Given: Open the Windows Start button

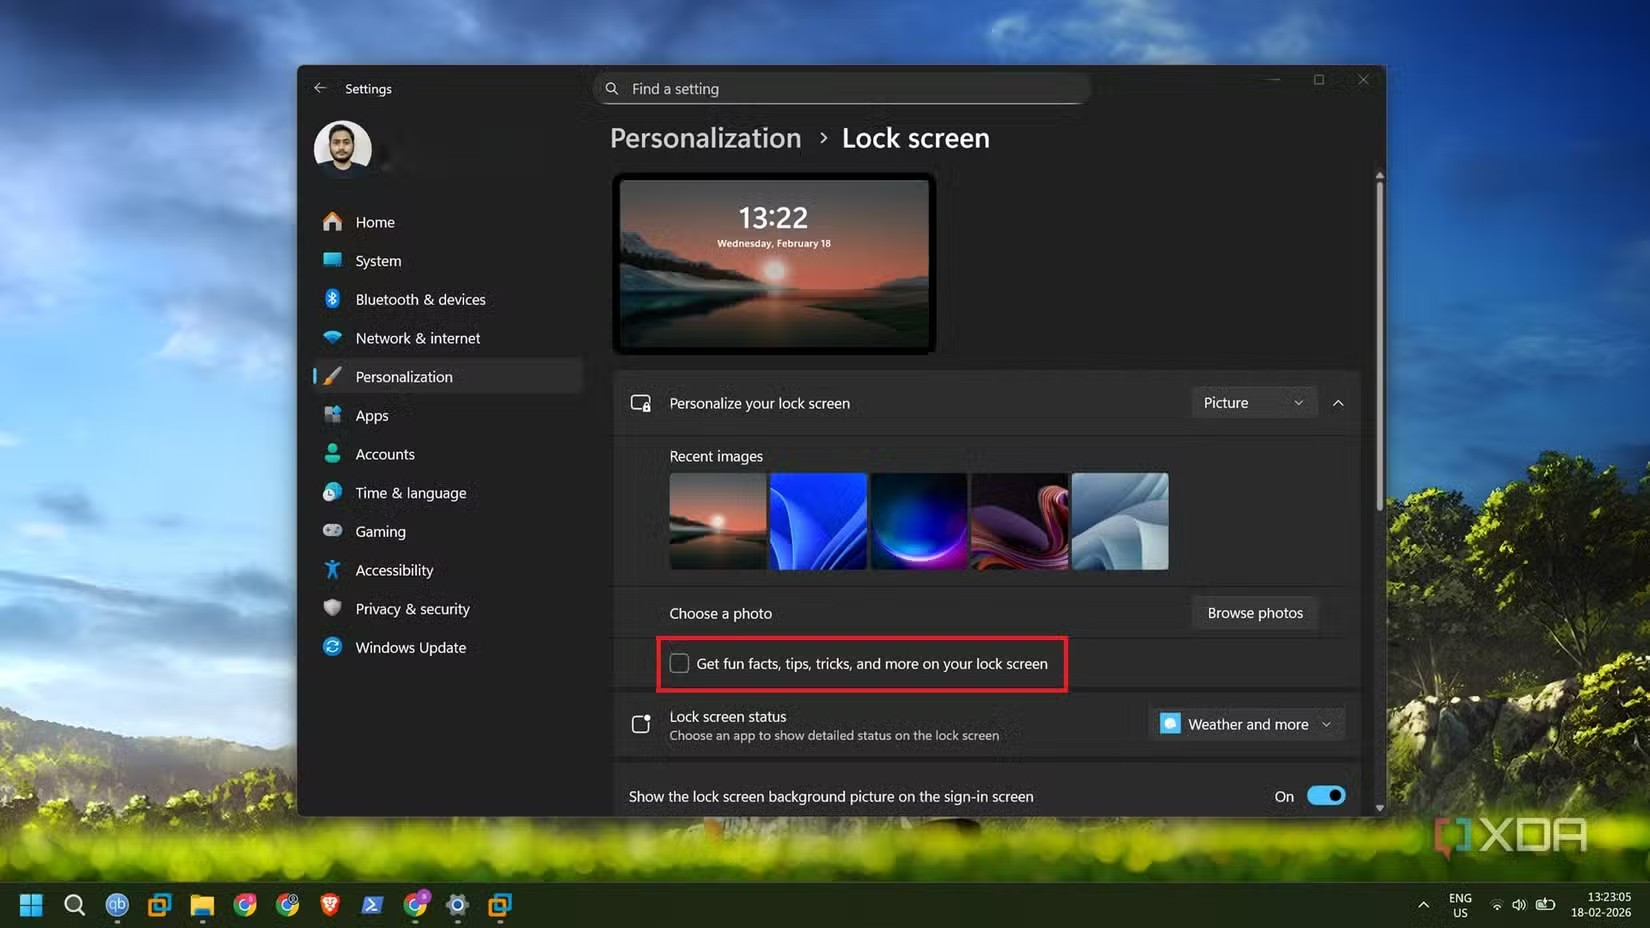Looking at the screenshot, I should click(31, 905).
